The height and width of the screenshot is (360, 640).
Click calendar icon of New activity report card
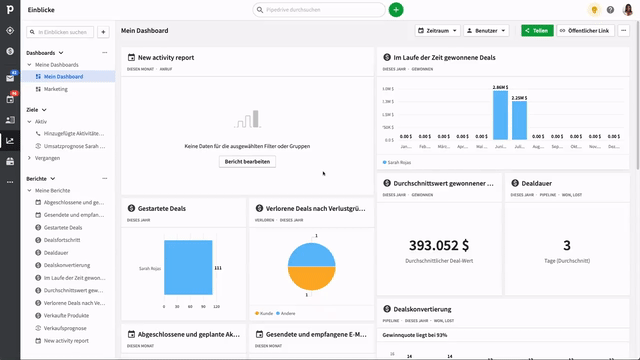click(x=131, y=58)
